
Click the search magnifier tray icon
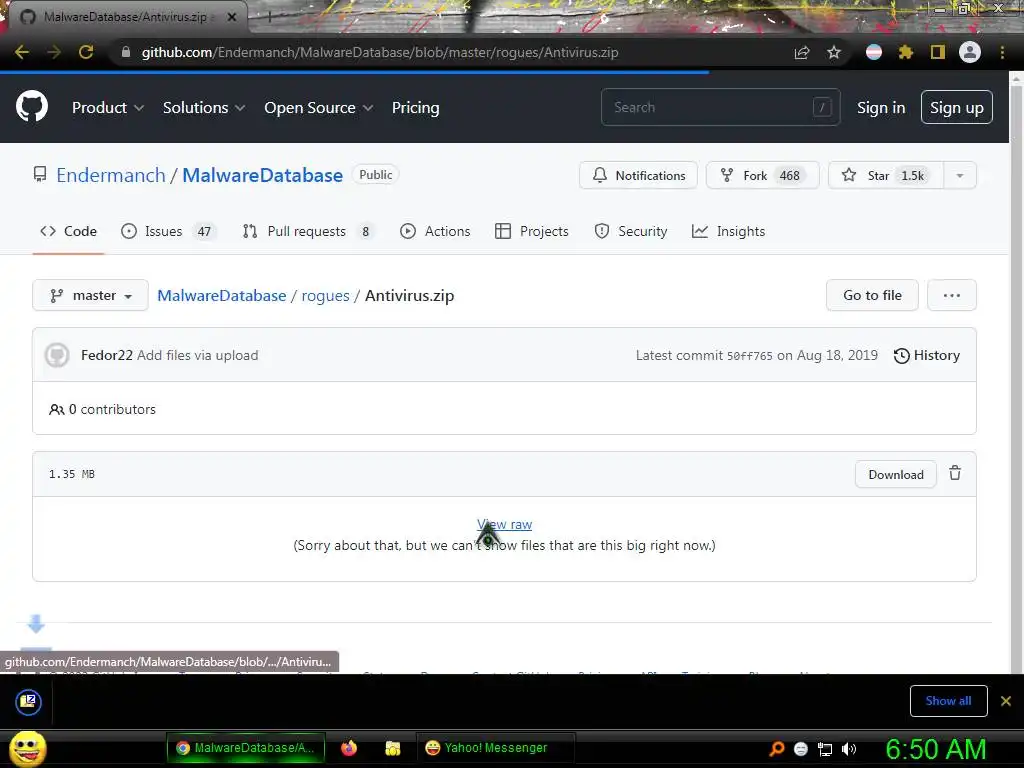coord(776,749)
